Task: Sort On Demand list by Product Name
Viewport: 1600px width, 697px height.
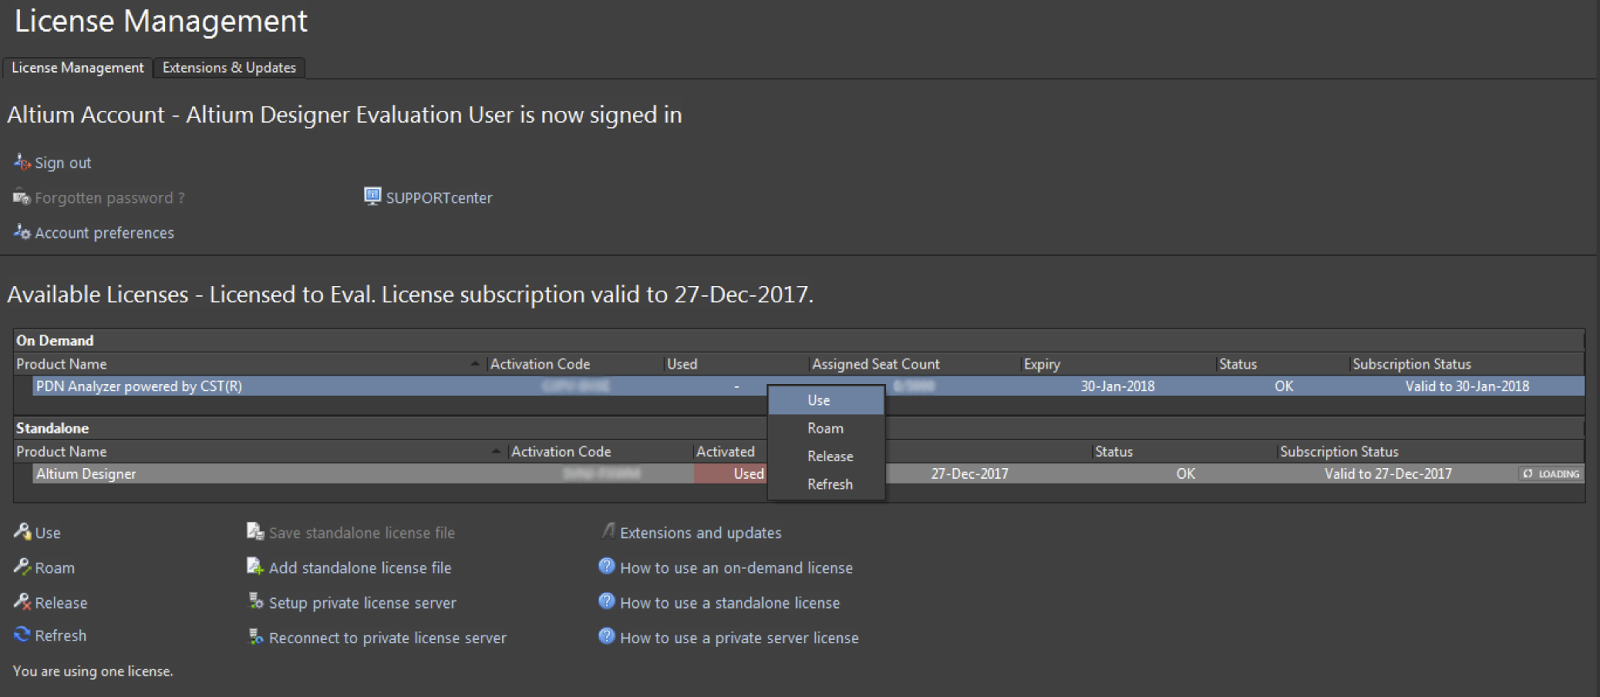Action: coord(61,364)
